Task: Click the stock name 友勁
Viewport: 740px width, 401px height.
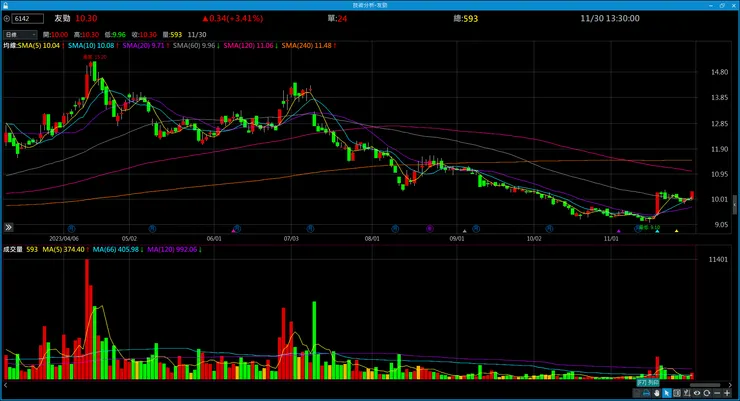Action: tap(62, 18)
